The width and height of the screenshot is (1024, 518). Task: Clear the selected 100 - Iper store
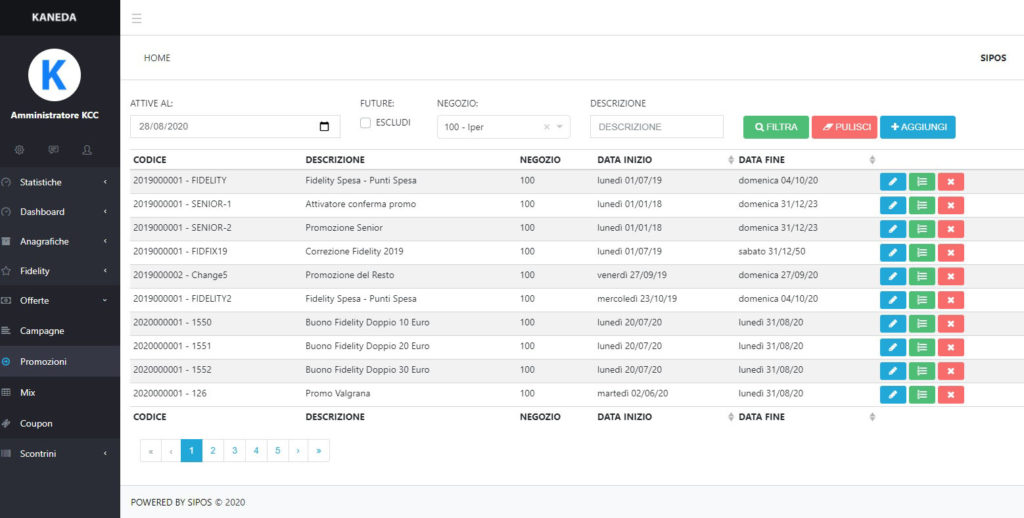tap(546, 127)
